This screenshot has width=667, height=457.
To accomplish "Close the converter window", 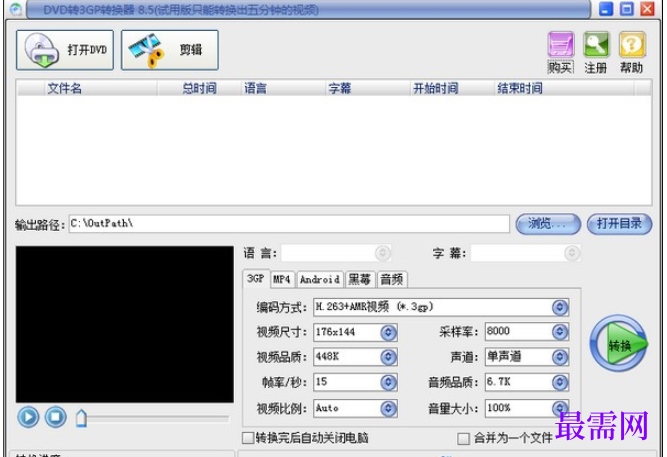I will coord(647,9).
